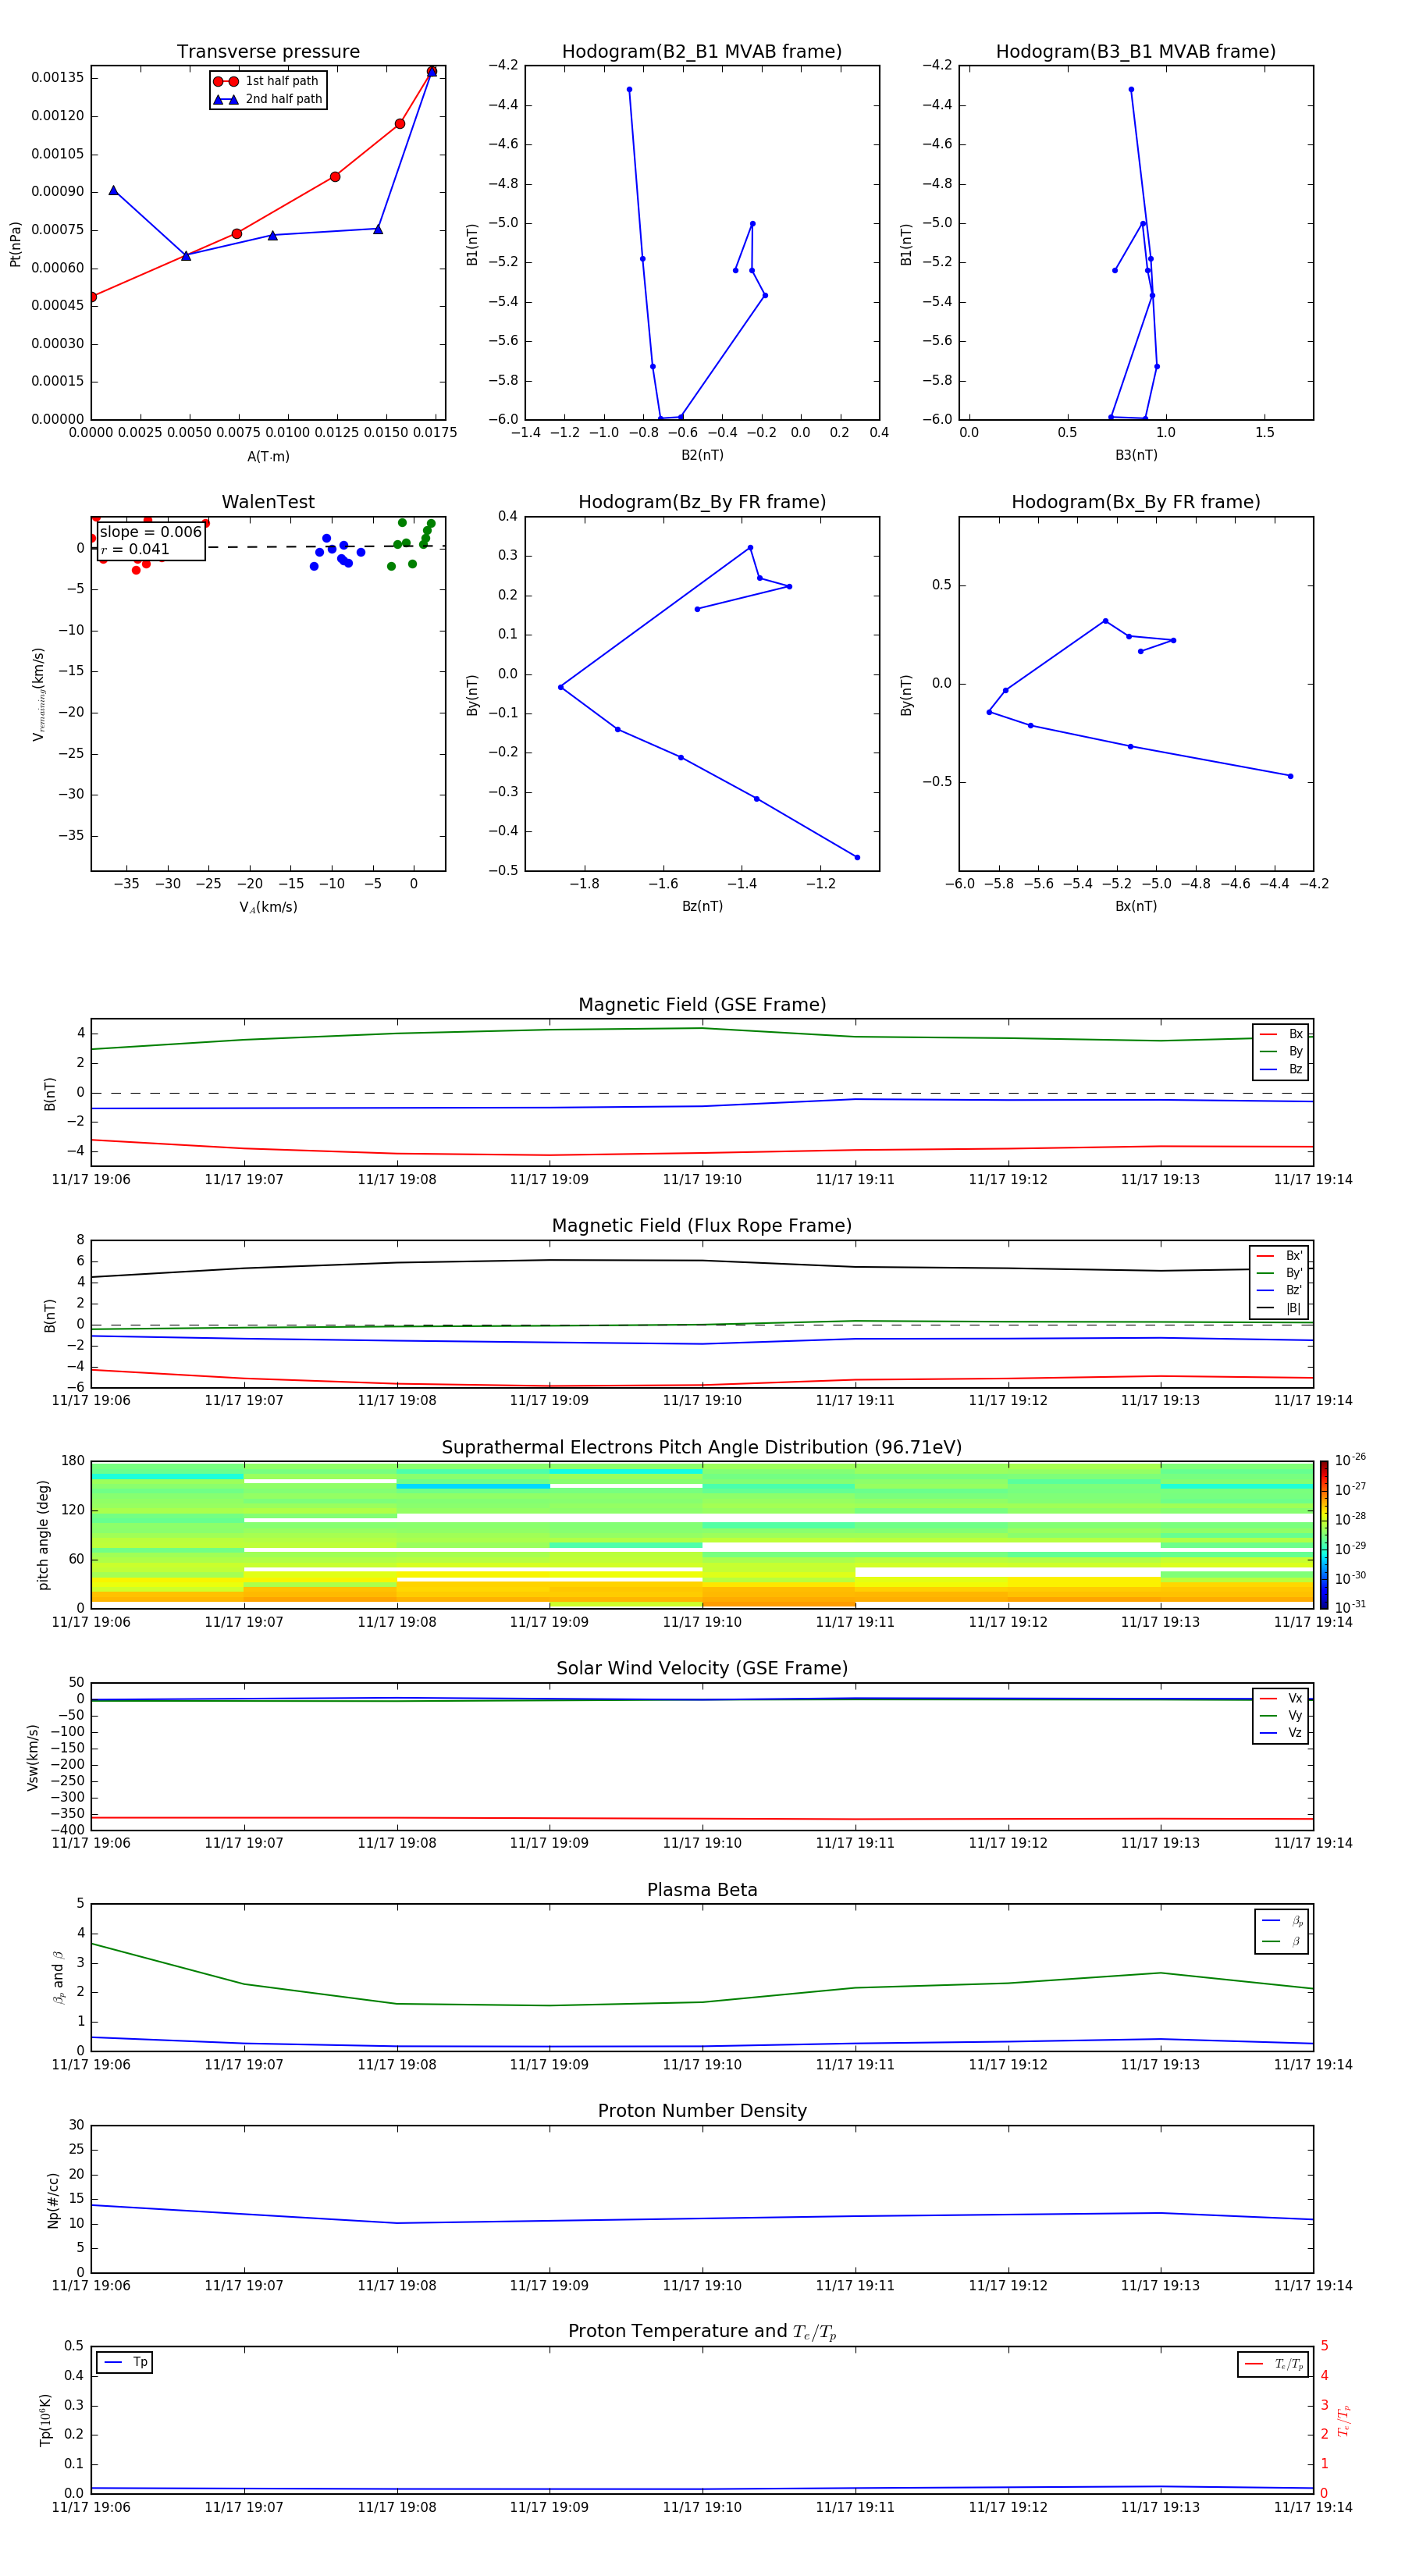Select the green By legend entry in GSE panel
Screen dimensions: 1405x2576
pos(1281,1051)
